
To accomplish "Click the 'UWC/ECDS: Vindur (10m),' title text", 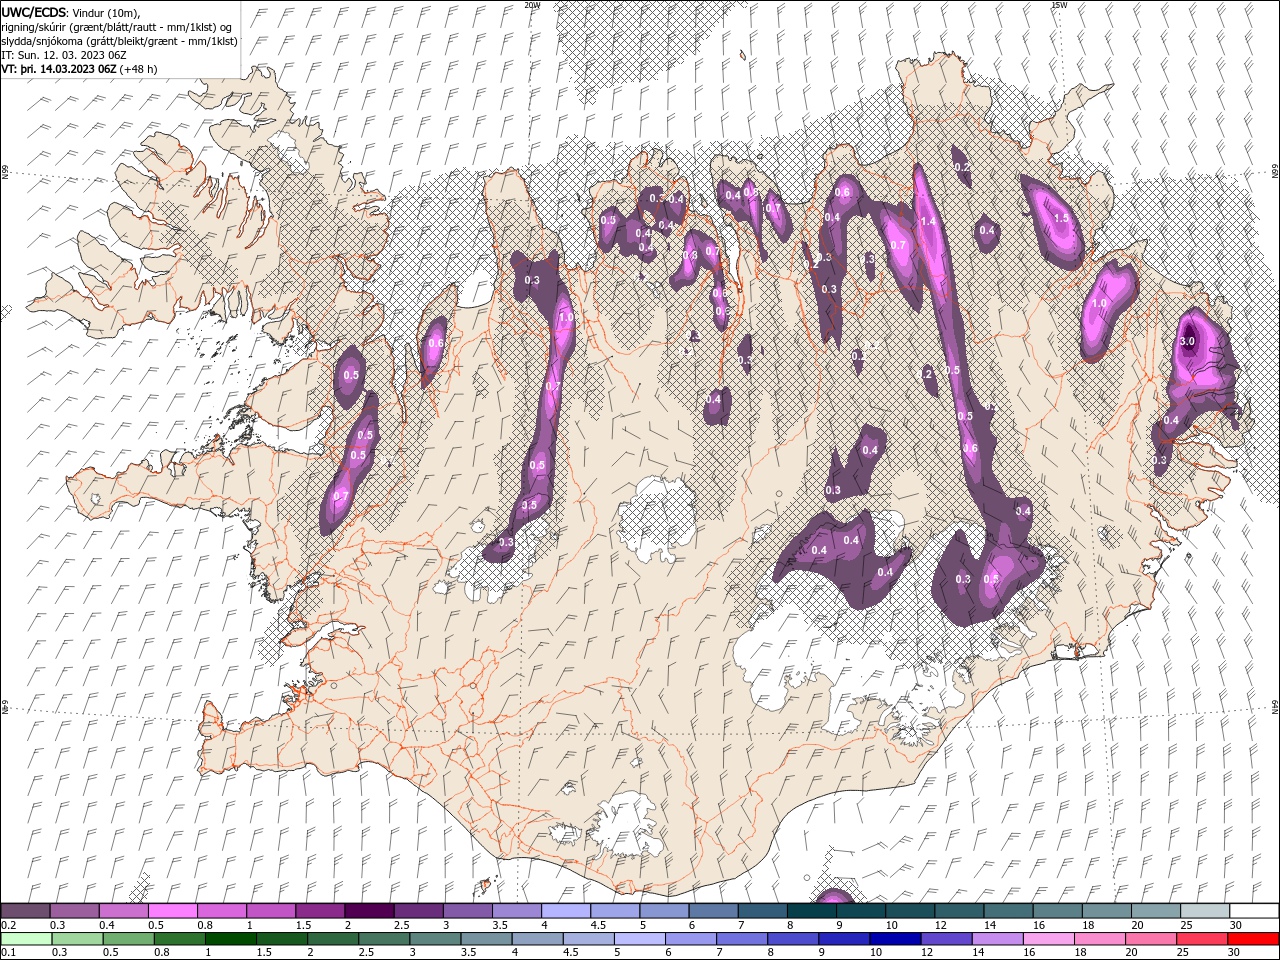I will click(x=70, y=12).
